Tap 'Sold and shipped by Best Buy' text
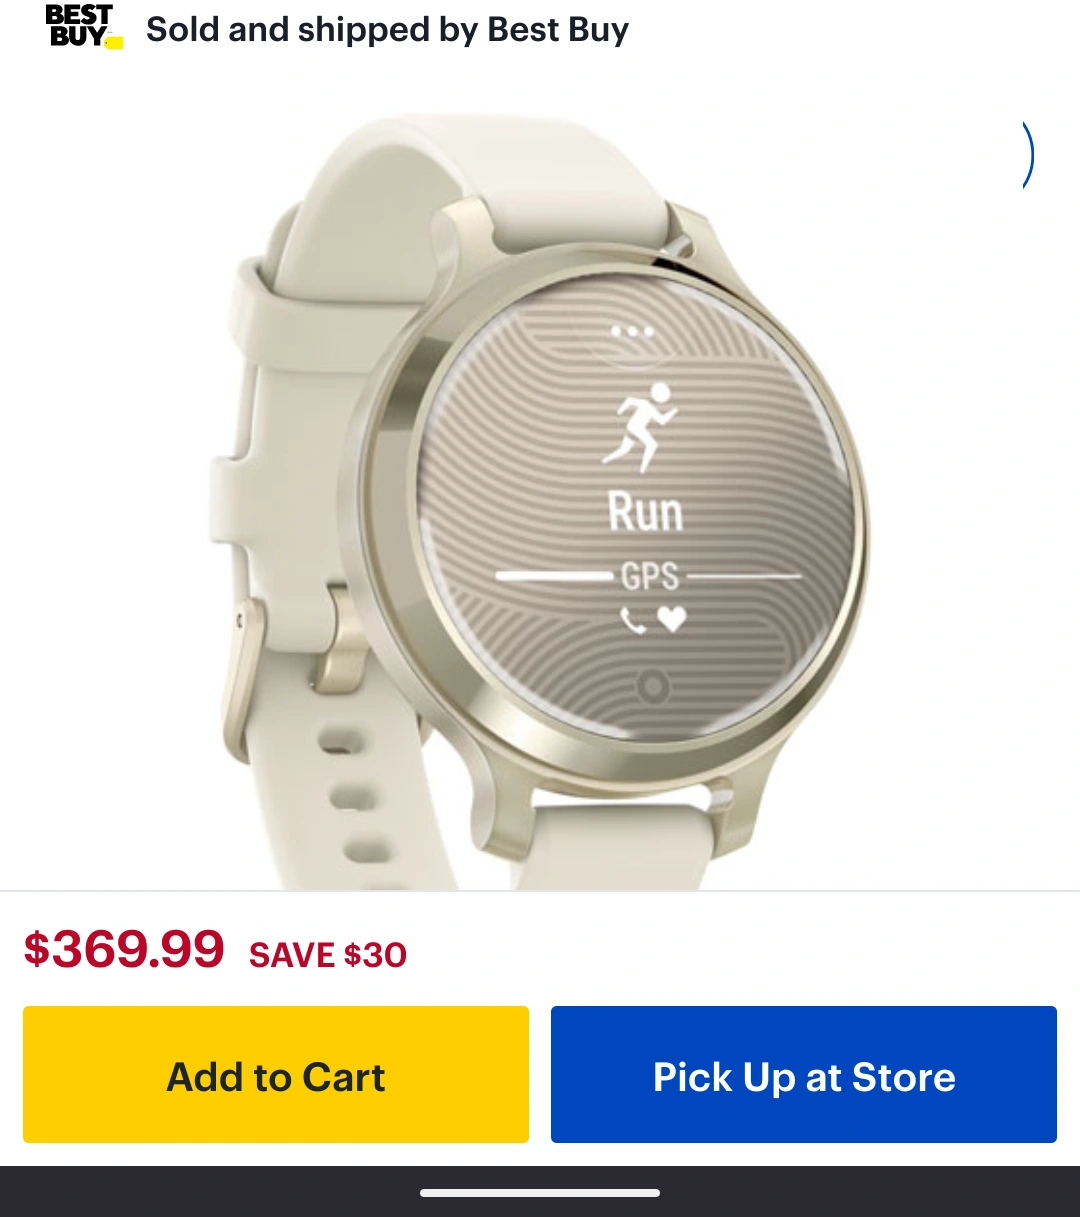The height and width of the screenshot is (1217, 1080). click(387, 29)
